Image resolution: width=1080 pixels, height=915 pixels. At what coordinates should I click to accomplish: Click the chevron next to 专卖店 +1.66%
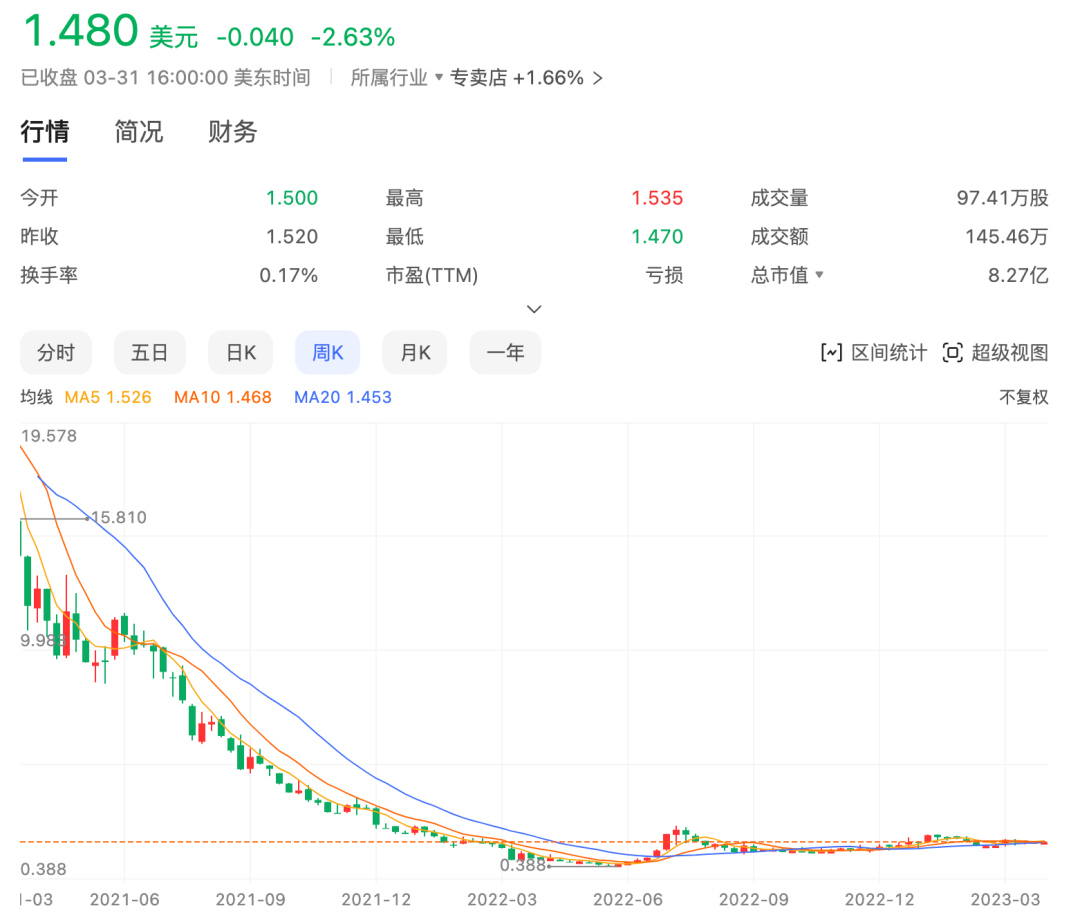pos(598,78)
